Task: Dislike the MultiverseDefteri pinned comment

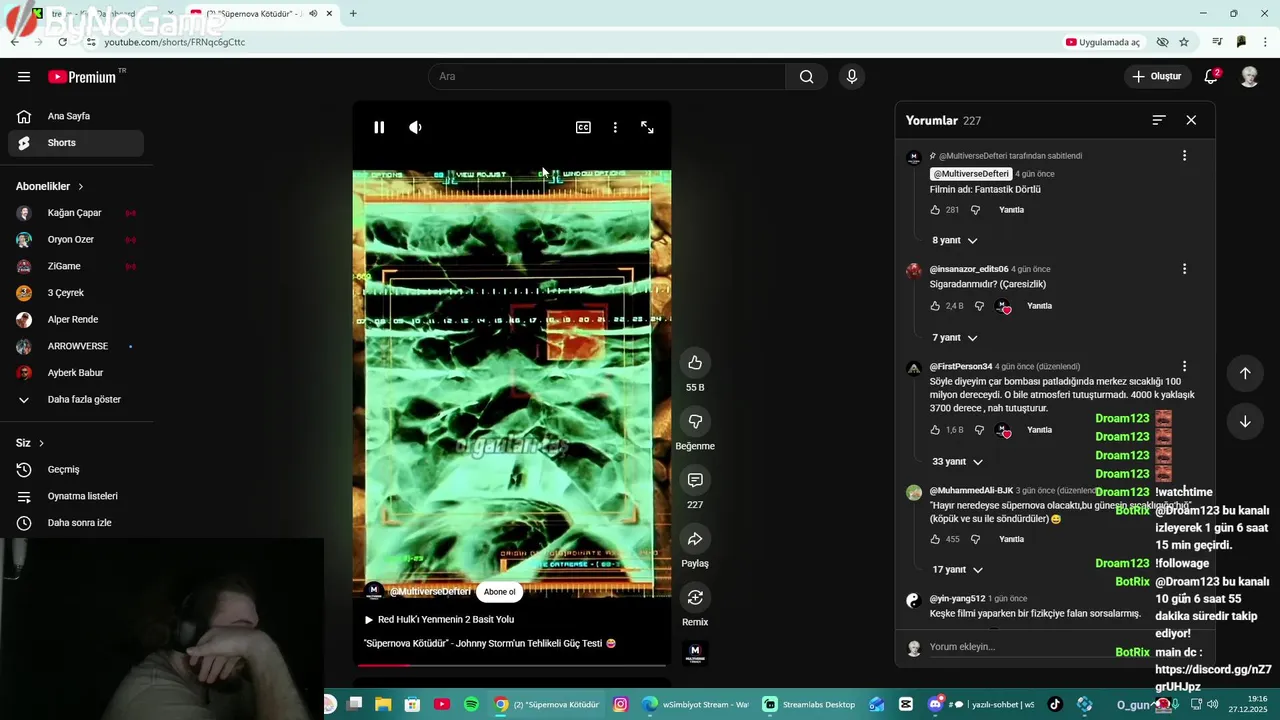Action: (975, 210)
